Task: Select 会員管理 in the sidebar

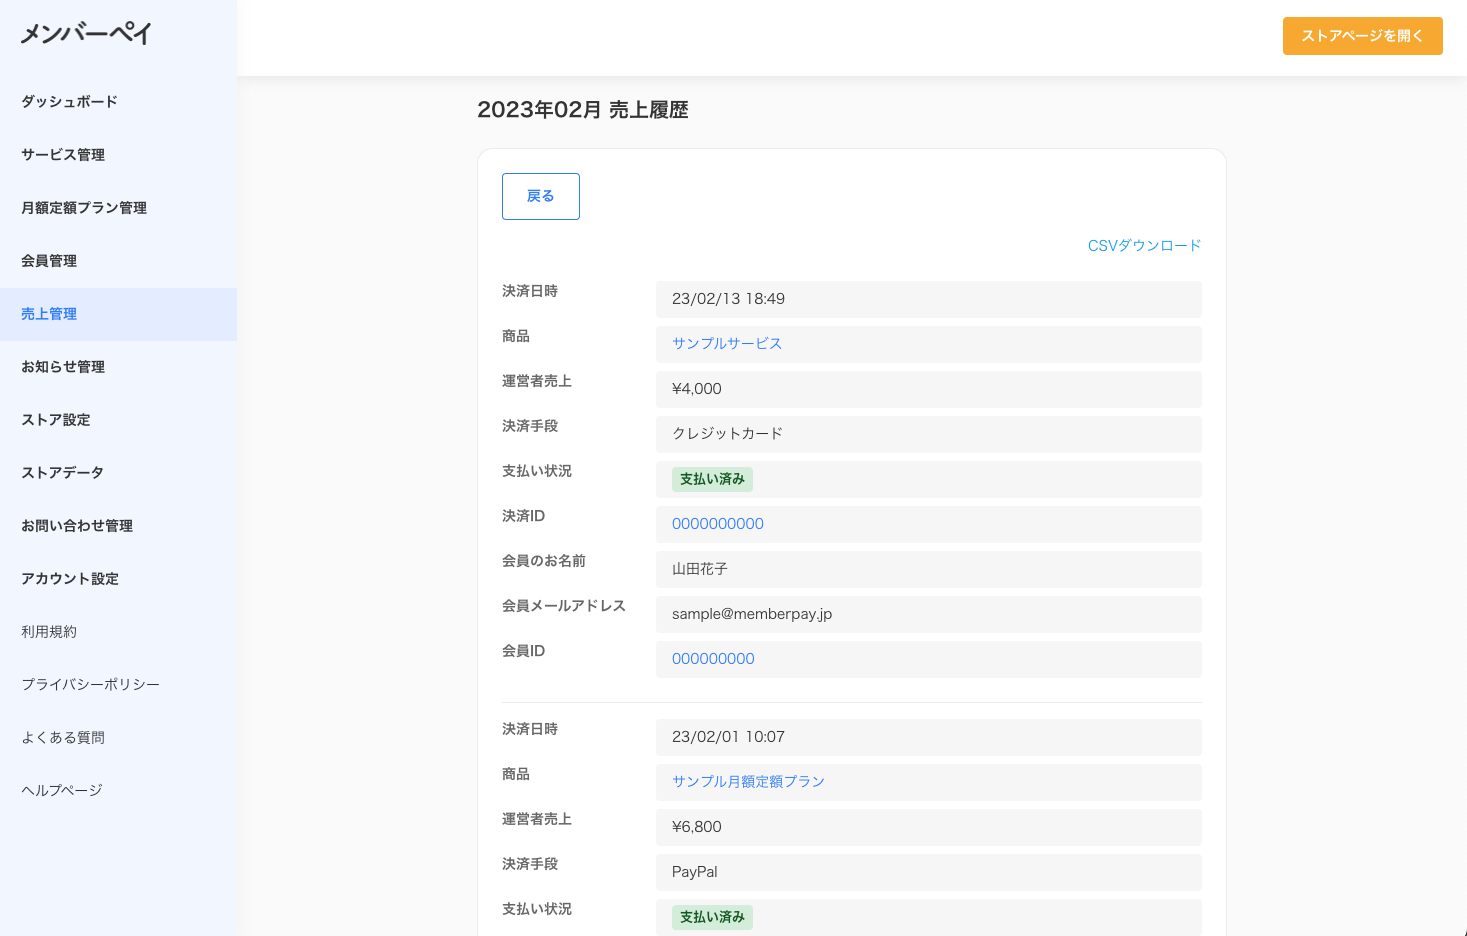Action: pyautogui.click(x=49, y=261)
